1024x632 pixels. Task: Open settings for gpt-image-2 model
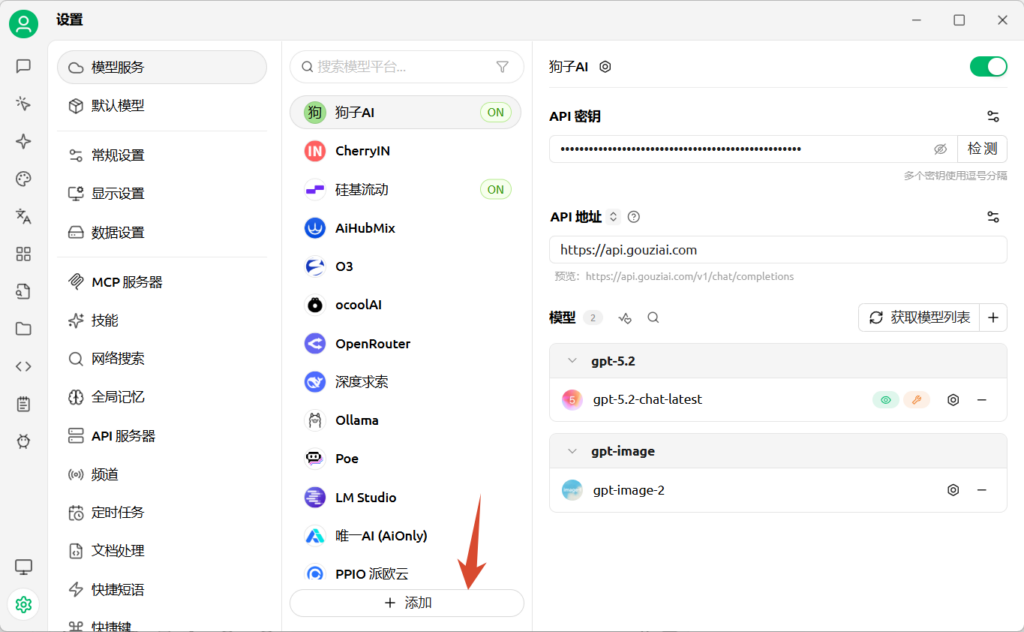[x=953, y=490]
